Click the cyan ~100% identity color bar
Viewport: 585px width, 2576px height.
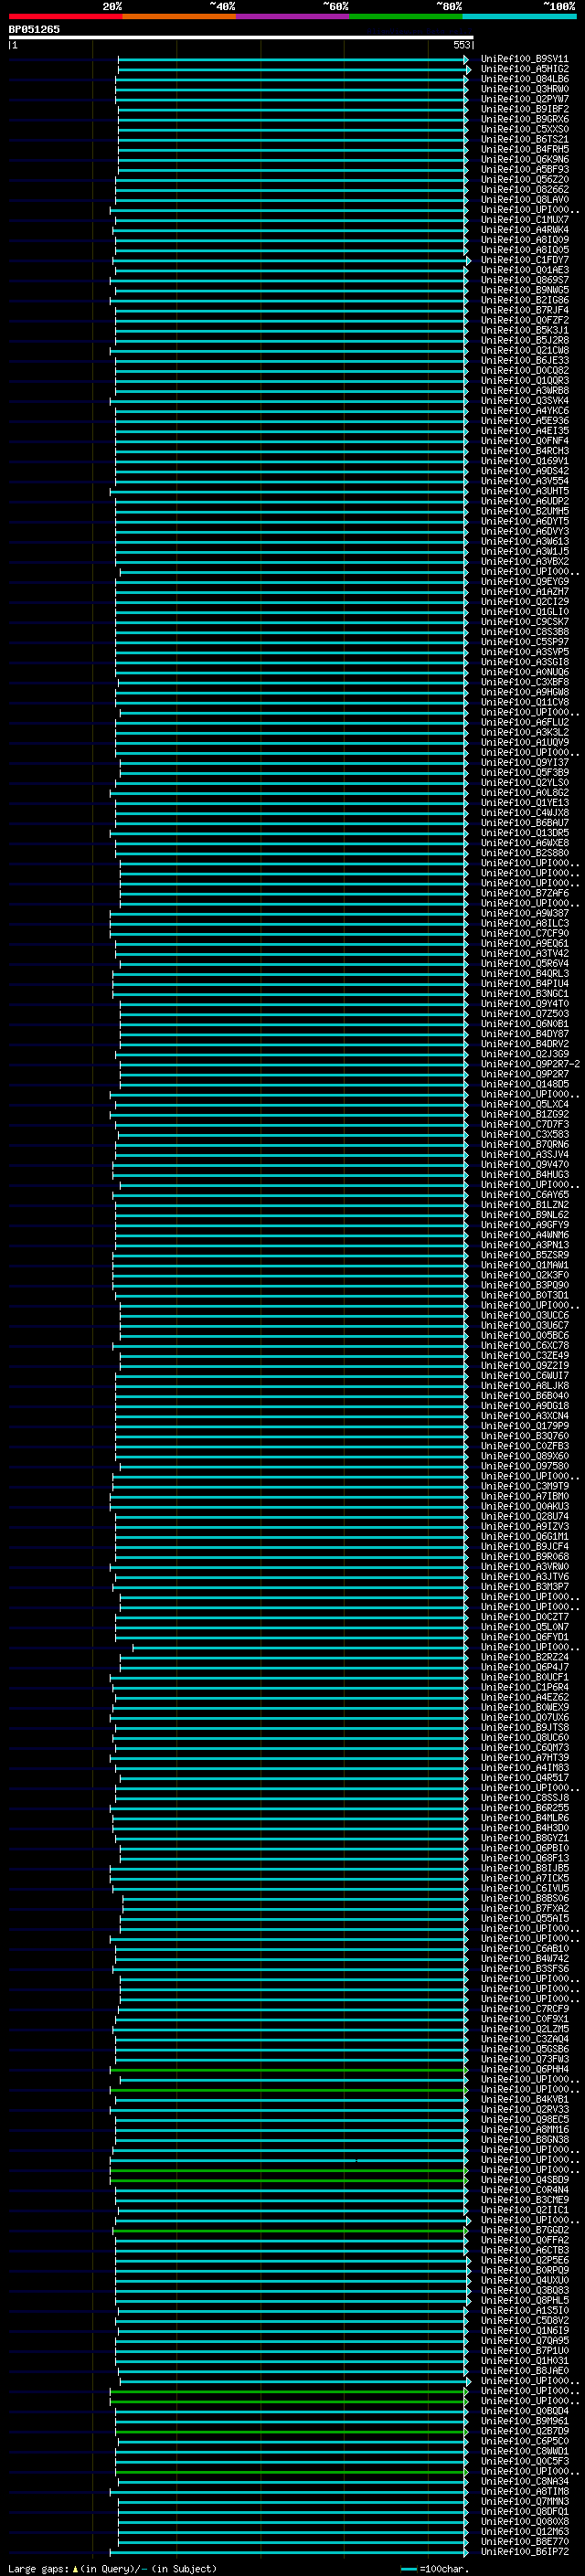coord(519,16)
